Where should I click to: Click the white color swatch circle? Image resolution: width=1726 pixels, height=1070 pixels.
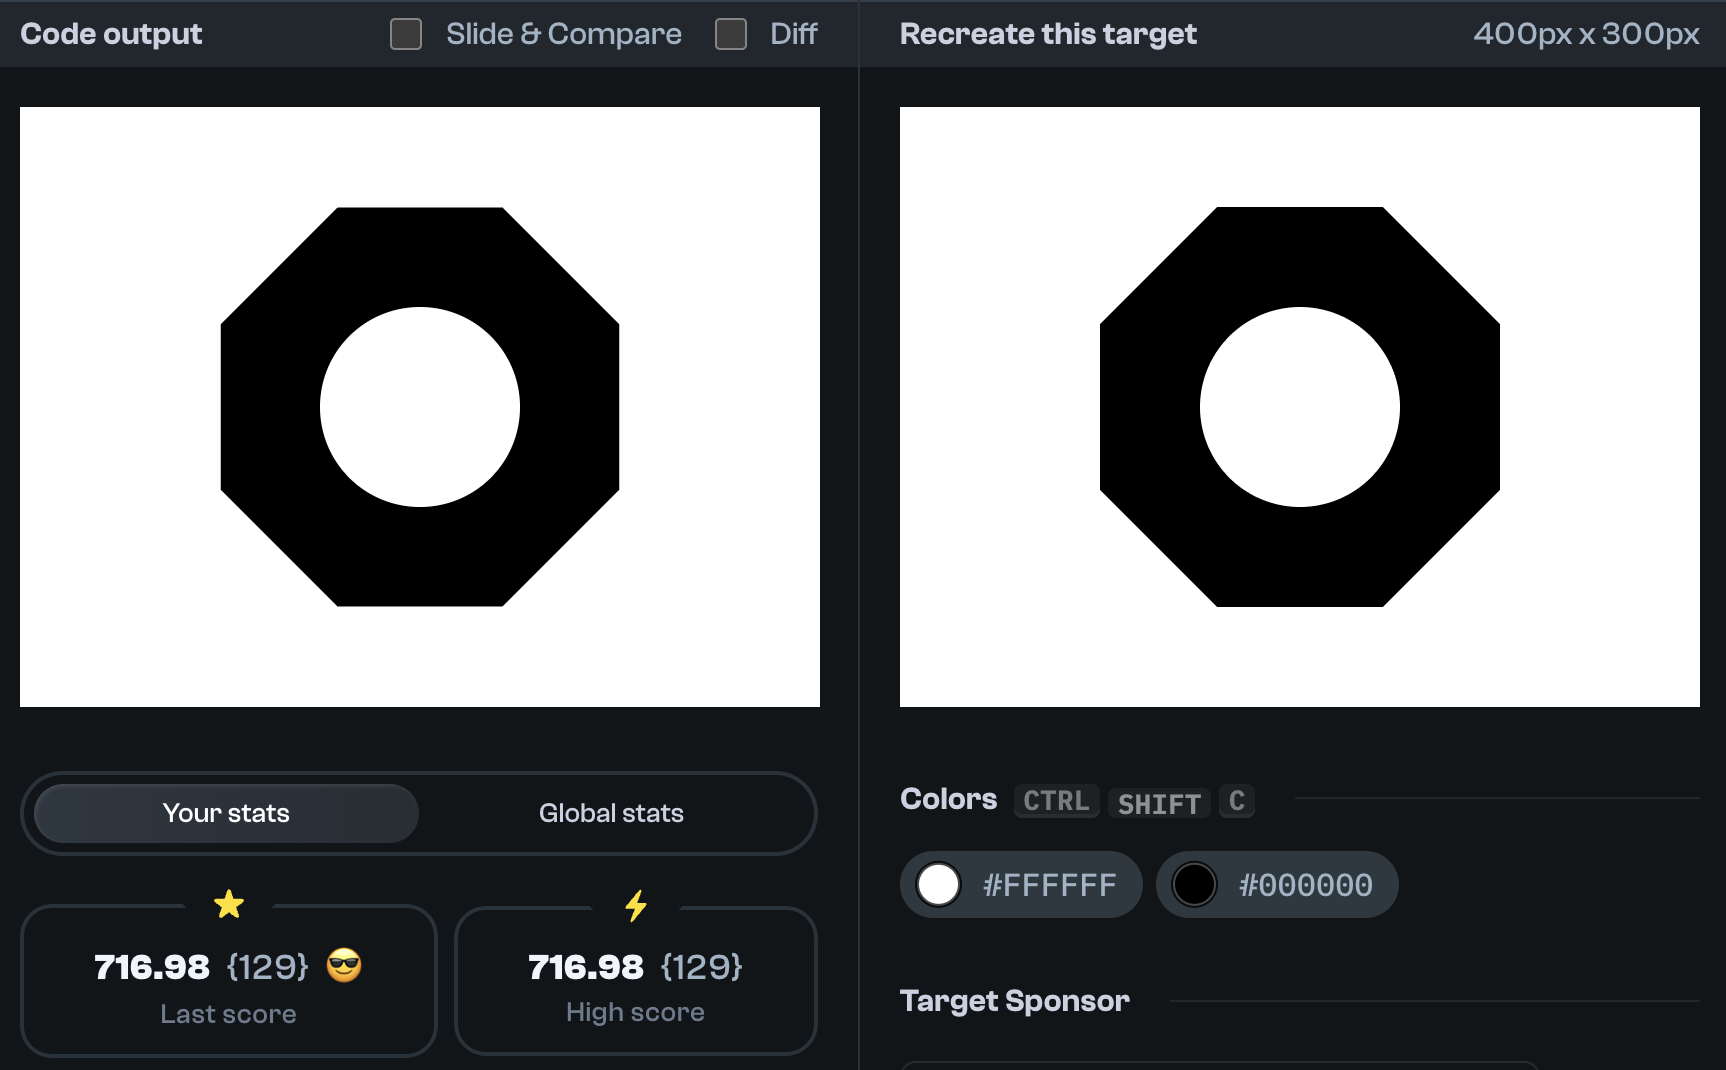pyautogui.click(x=939, y=885)
